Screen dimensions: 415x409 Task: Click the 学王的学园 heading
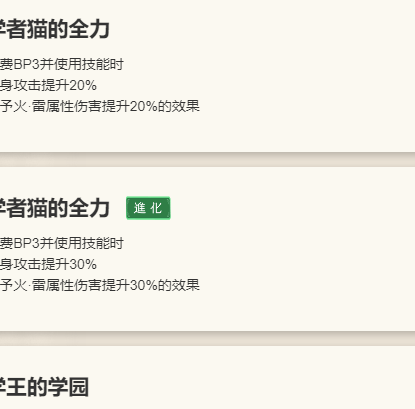44,387
